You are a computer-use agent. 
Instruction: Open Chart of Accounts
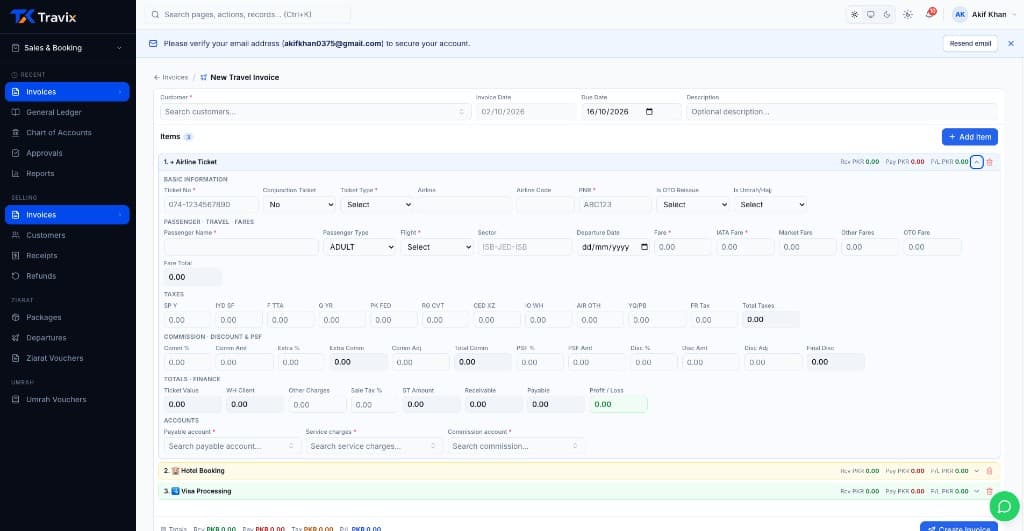[67, 133]
